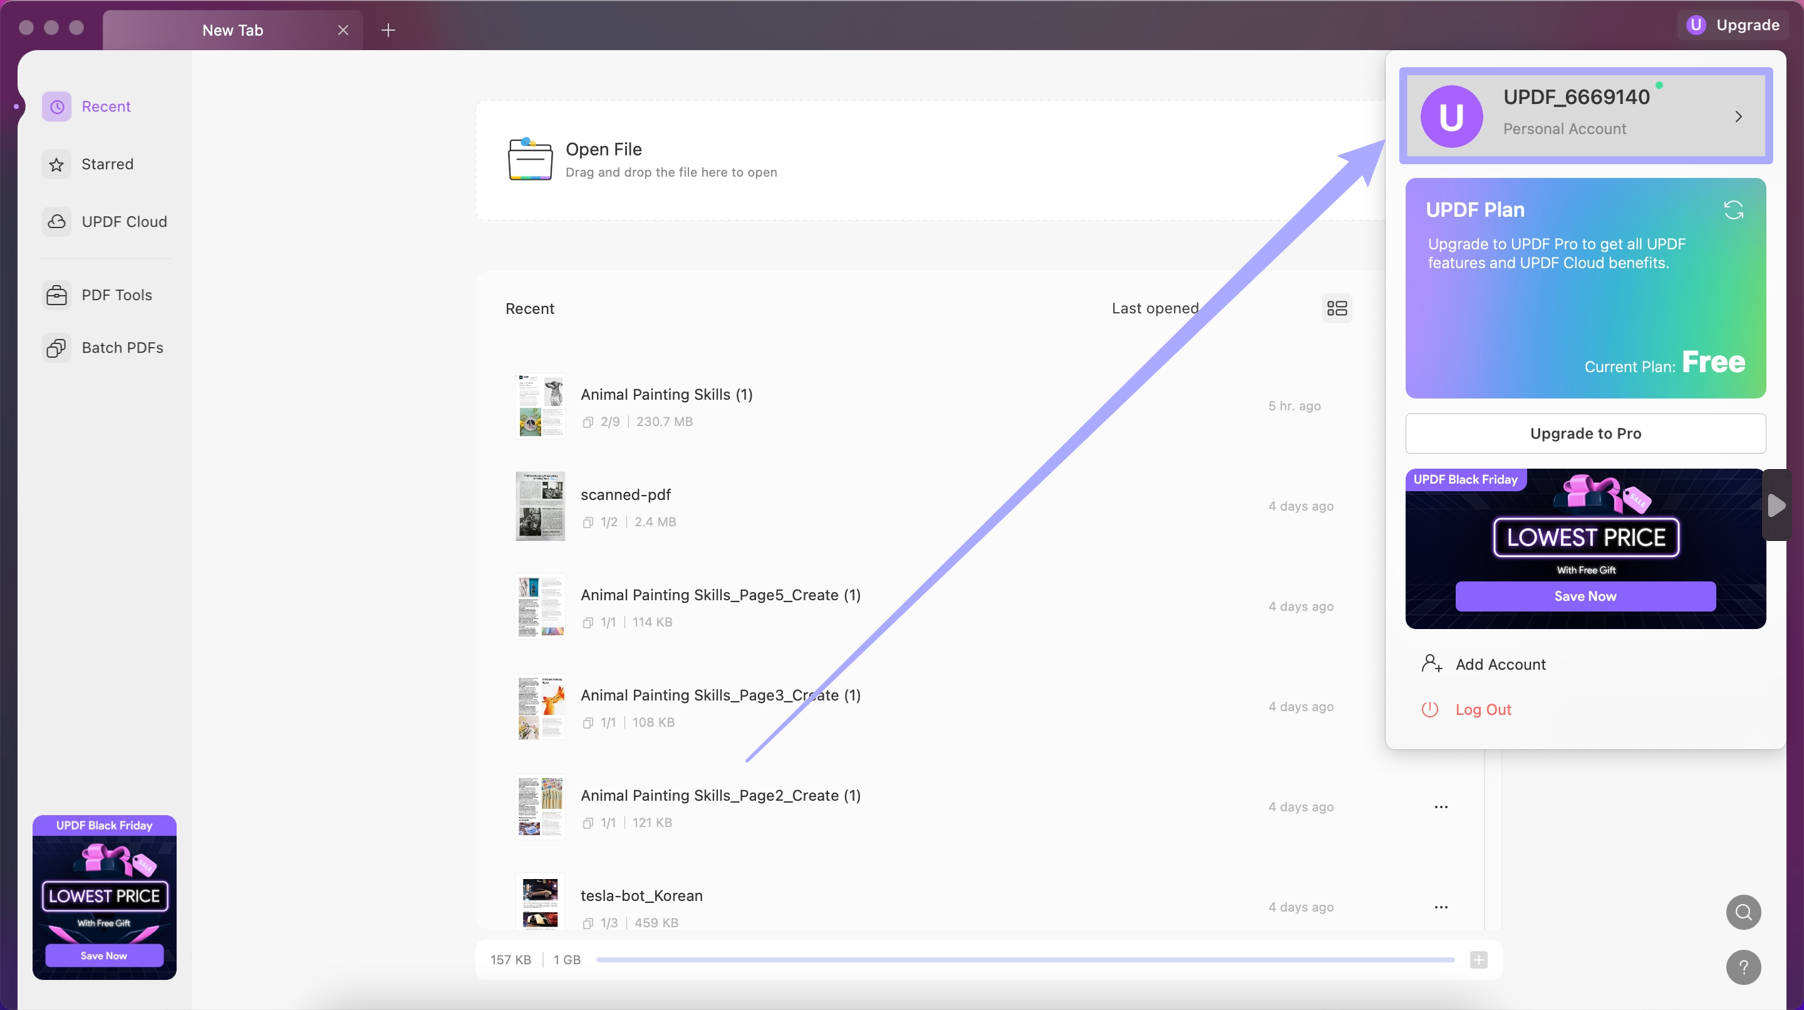The width and height of the screenshot is (1804, 1010).
Task: Click Log Out
Action: coord(1483,709)
